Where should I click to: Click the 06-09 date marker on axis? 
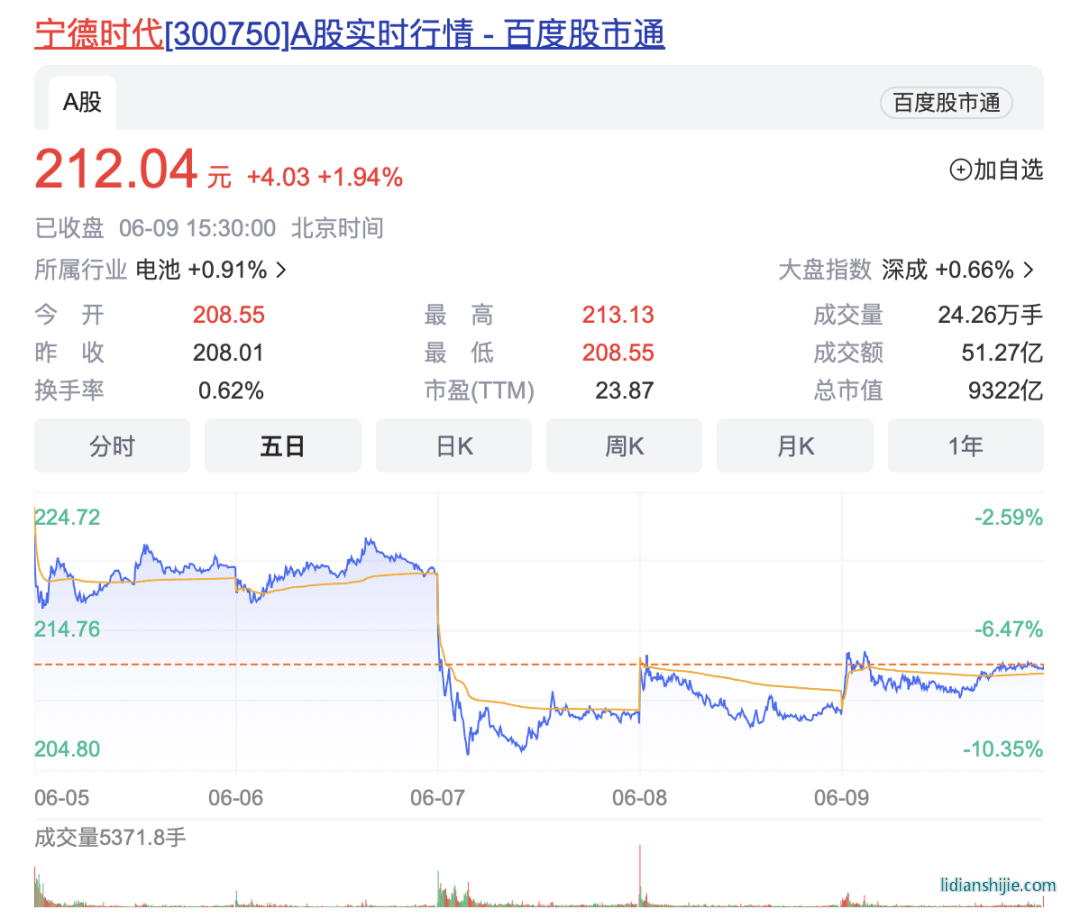coord(842,798)
